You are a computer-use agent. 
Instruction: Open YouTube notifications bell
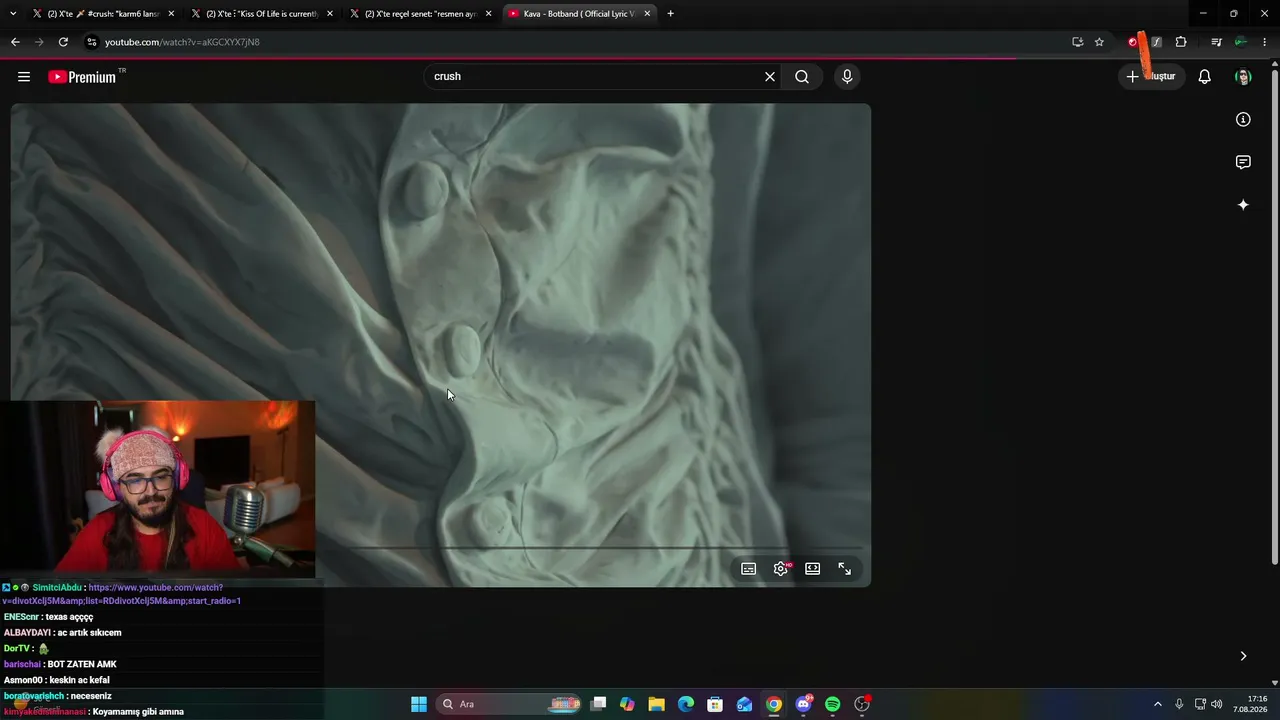tap(1205, 77)
